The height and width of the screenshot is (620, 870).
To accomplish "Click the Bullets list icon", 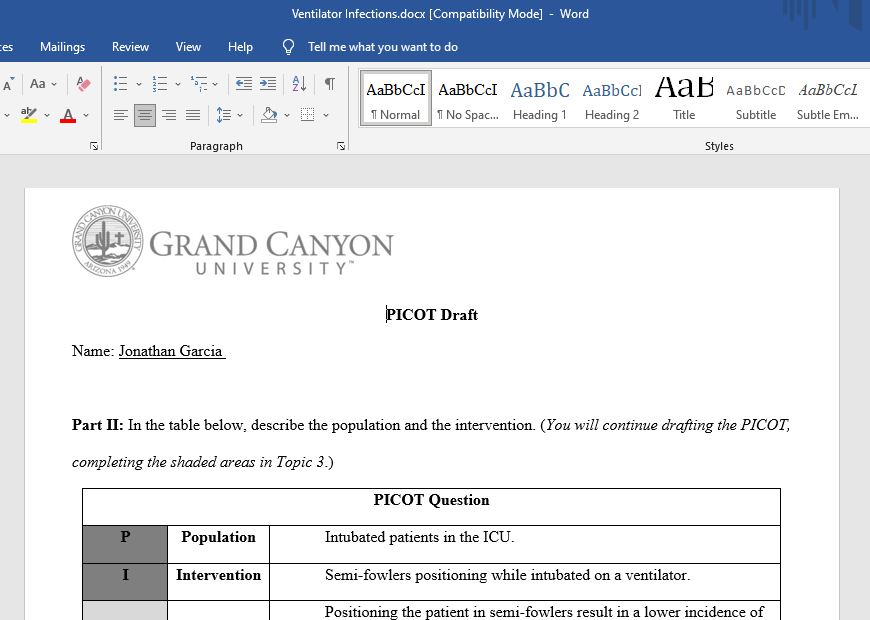I will click(120, 84).
